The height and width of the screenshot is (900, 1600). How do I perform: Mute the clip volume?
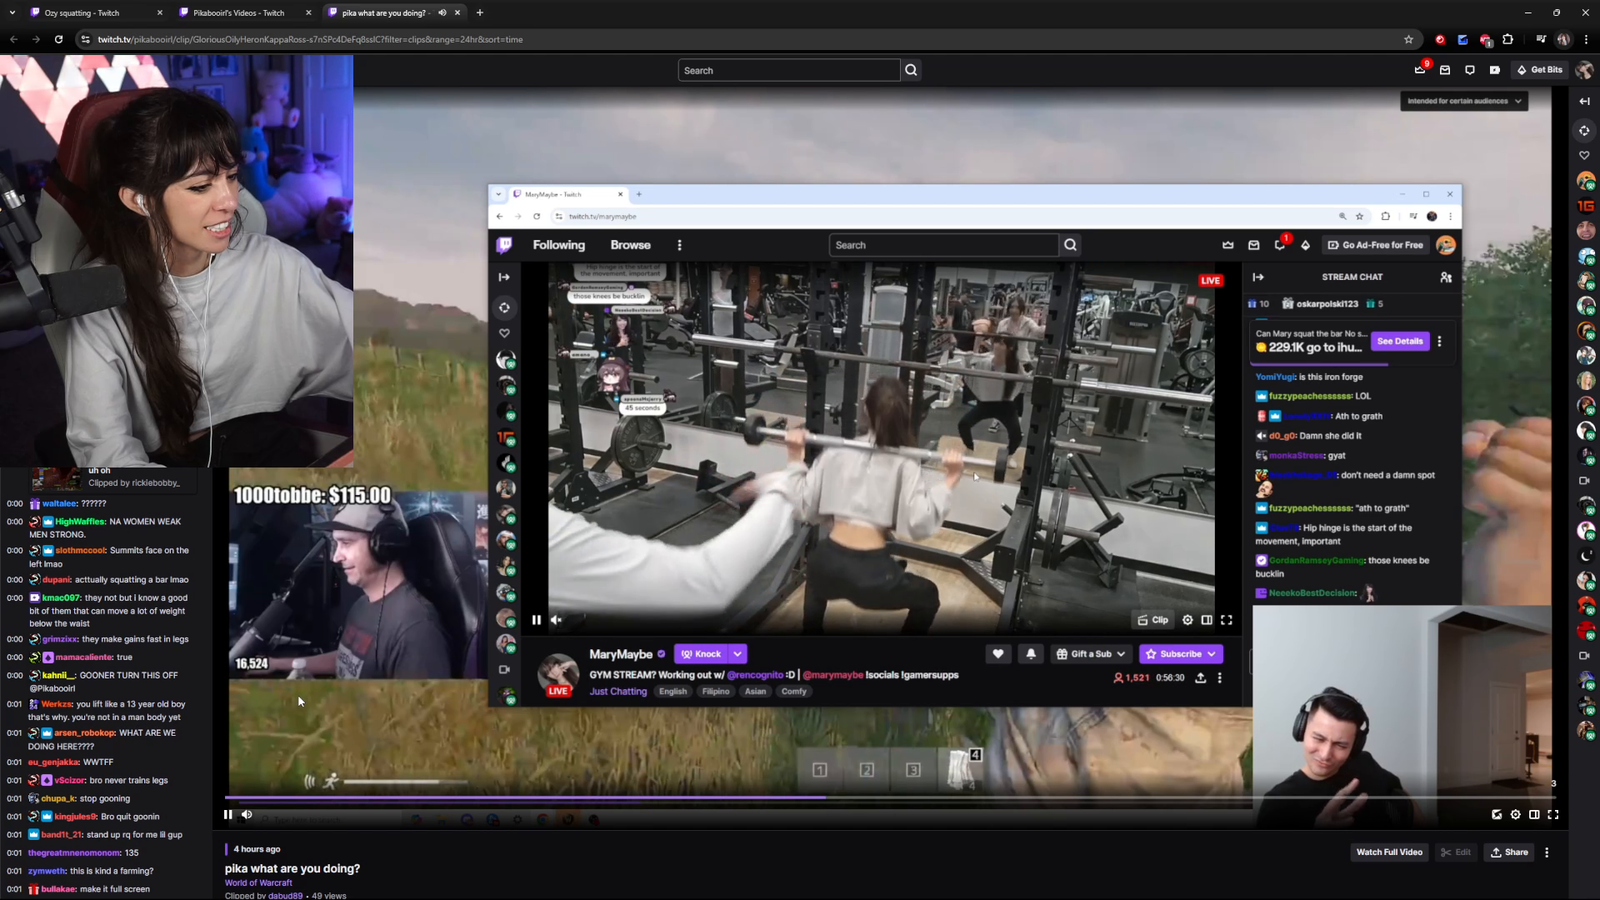[247, 814]
